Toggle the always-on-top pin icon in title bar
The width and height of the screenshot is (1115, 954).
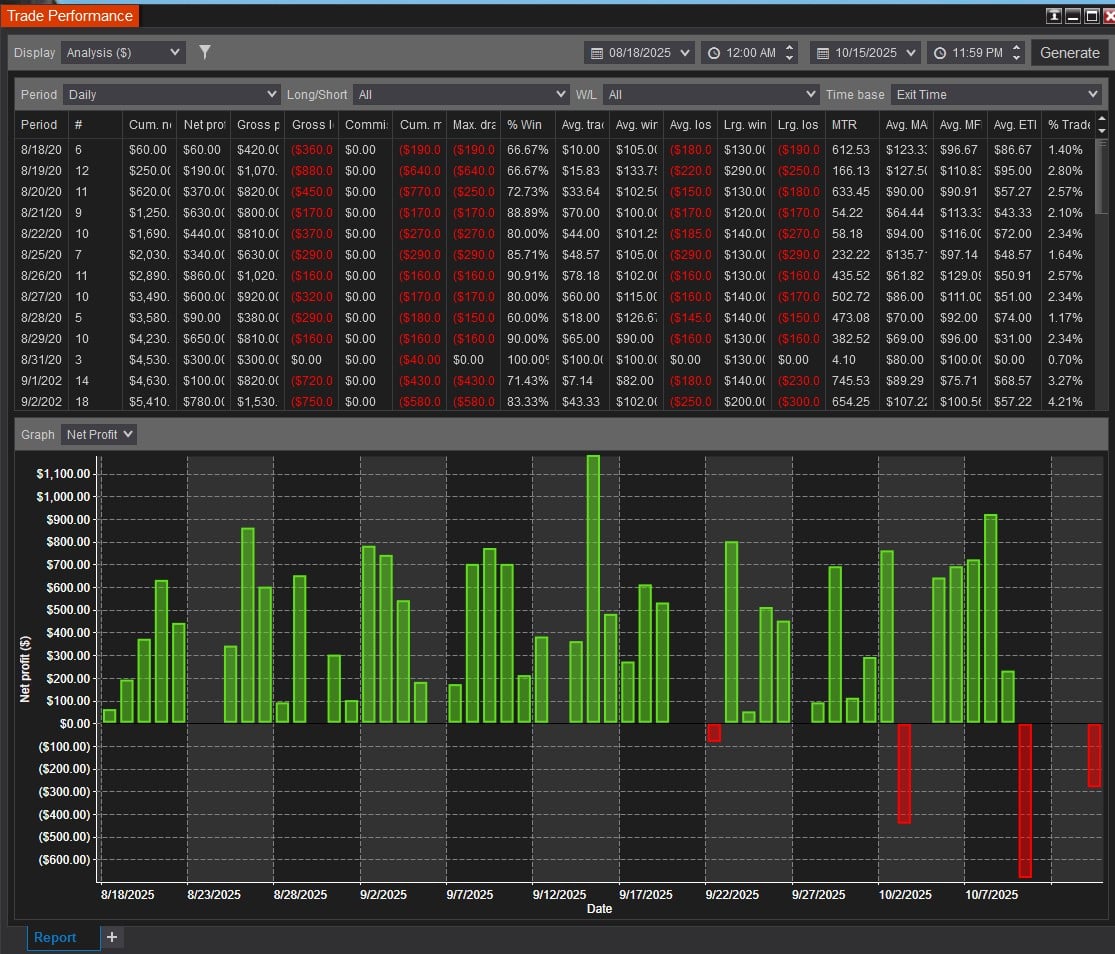1054,16
